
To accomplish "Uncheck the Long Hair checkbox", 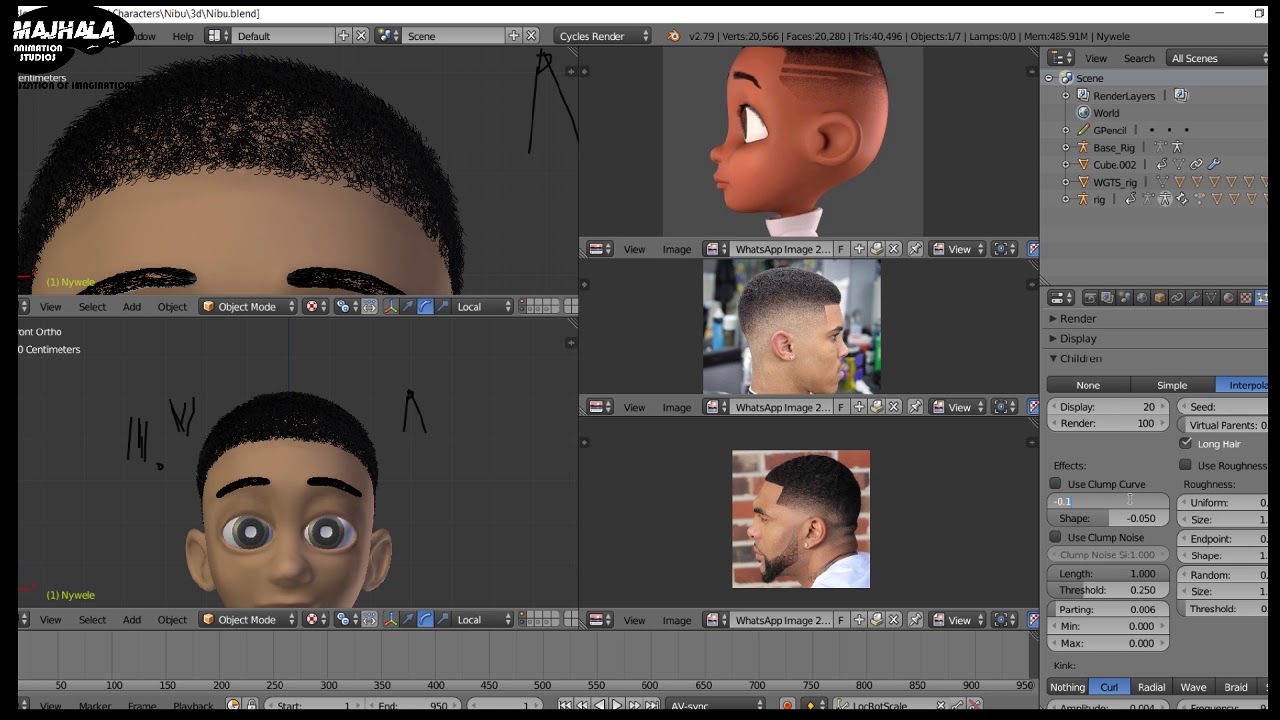I will (1186, 443).
